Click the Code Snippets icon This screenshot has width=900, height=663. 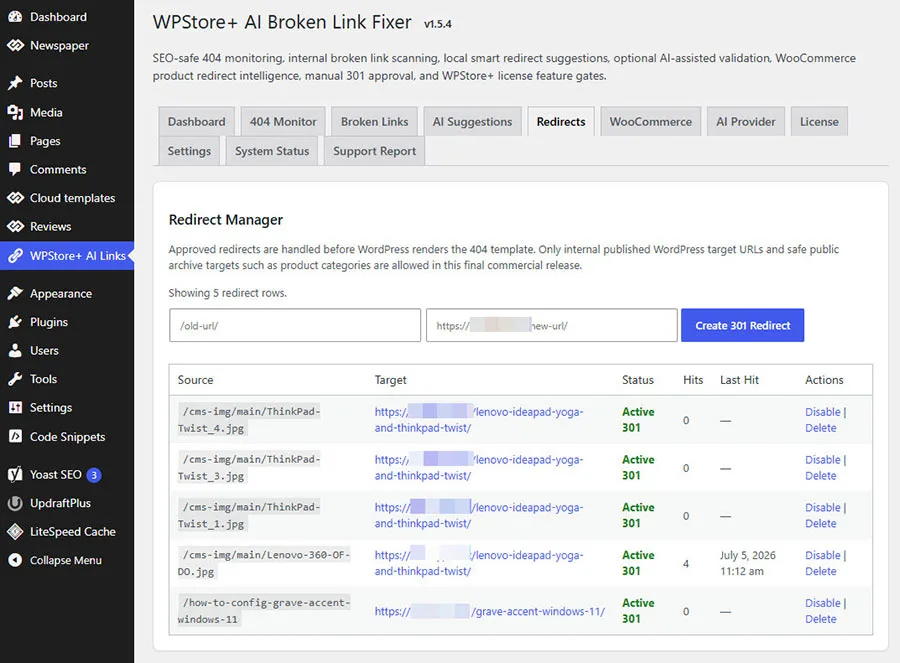(x=15, y=436)
